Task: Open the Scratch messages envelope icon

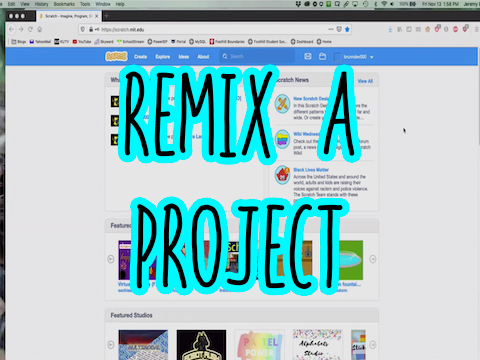Action: pos(308,56)
